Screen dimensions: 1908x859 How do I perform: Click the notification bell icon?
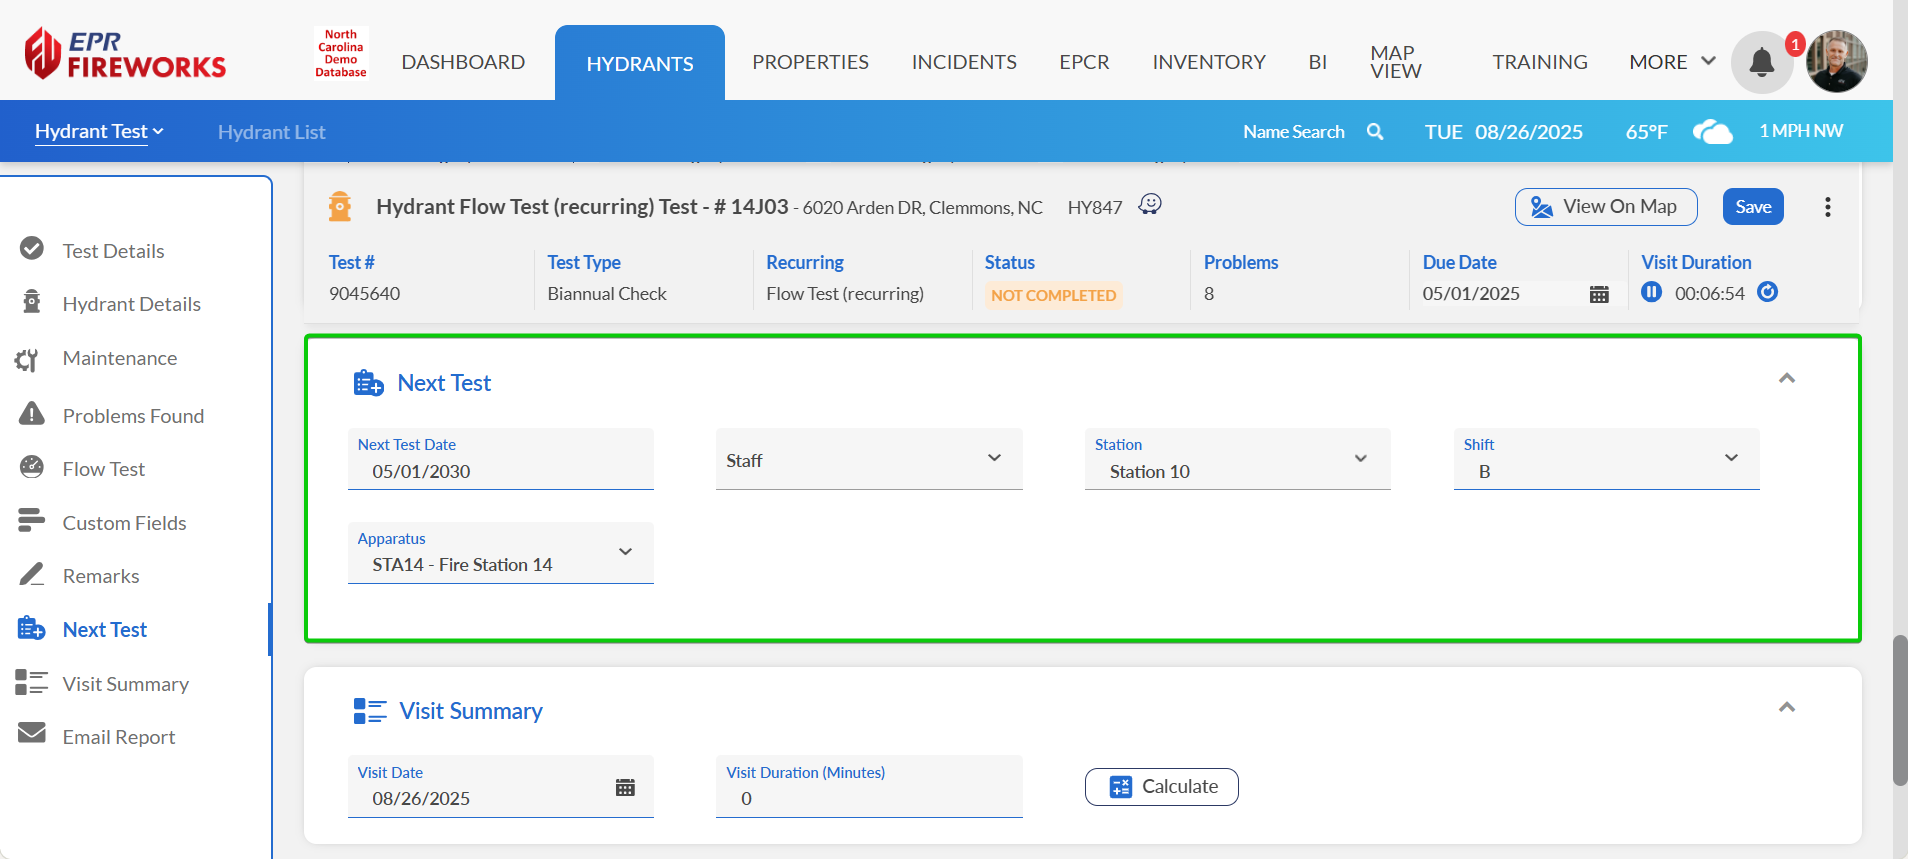(1761, 63)
